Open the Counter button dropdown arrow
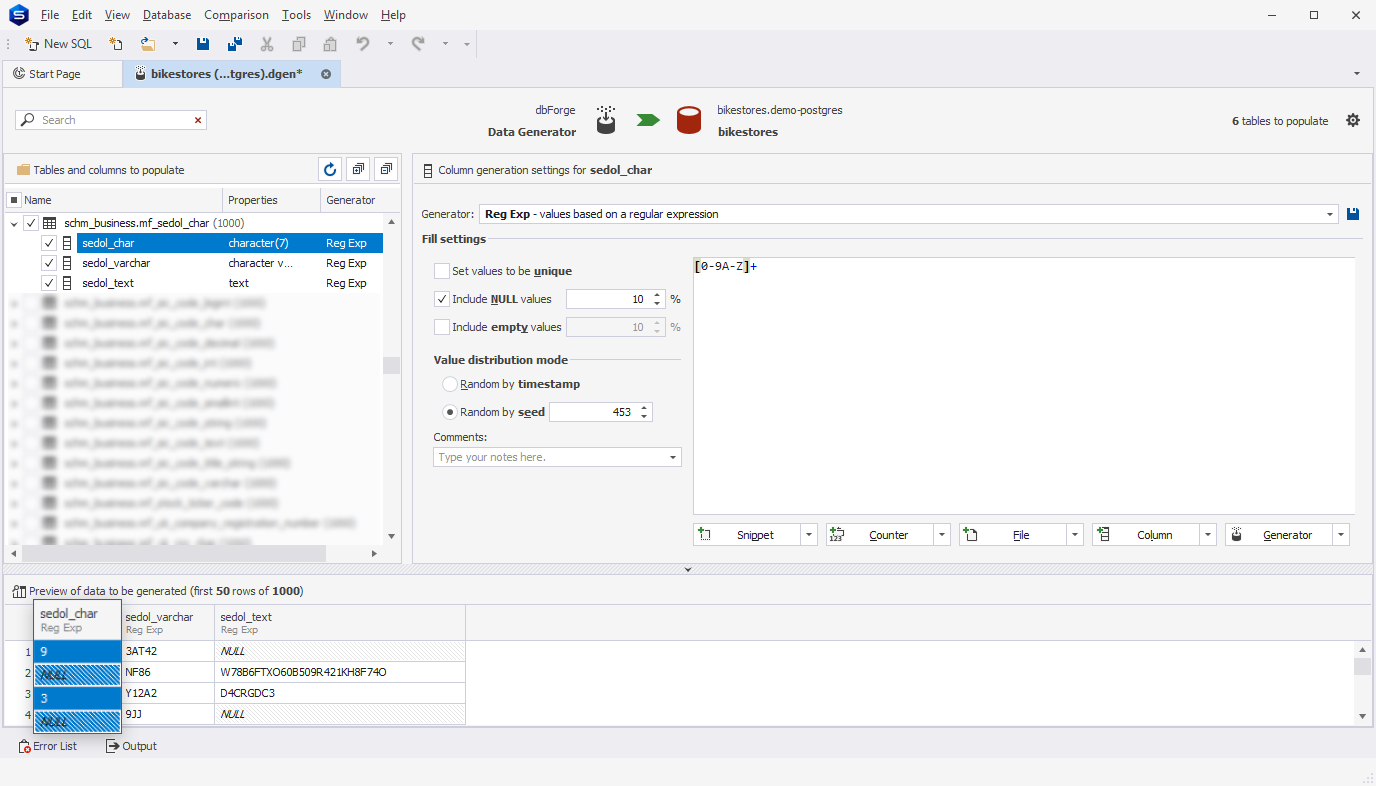 [942, 535]
